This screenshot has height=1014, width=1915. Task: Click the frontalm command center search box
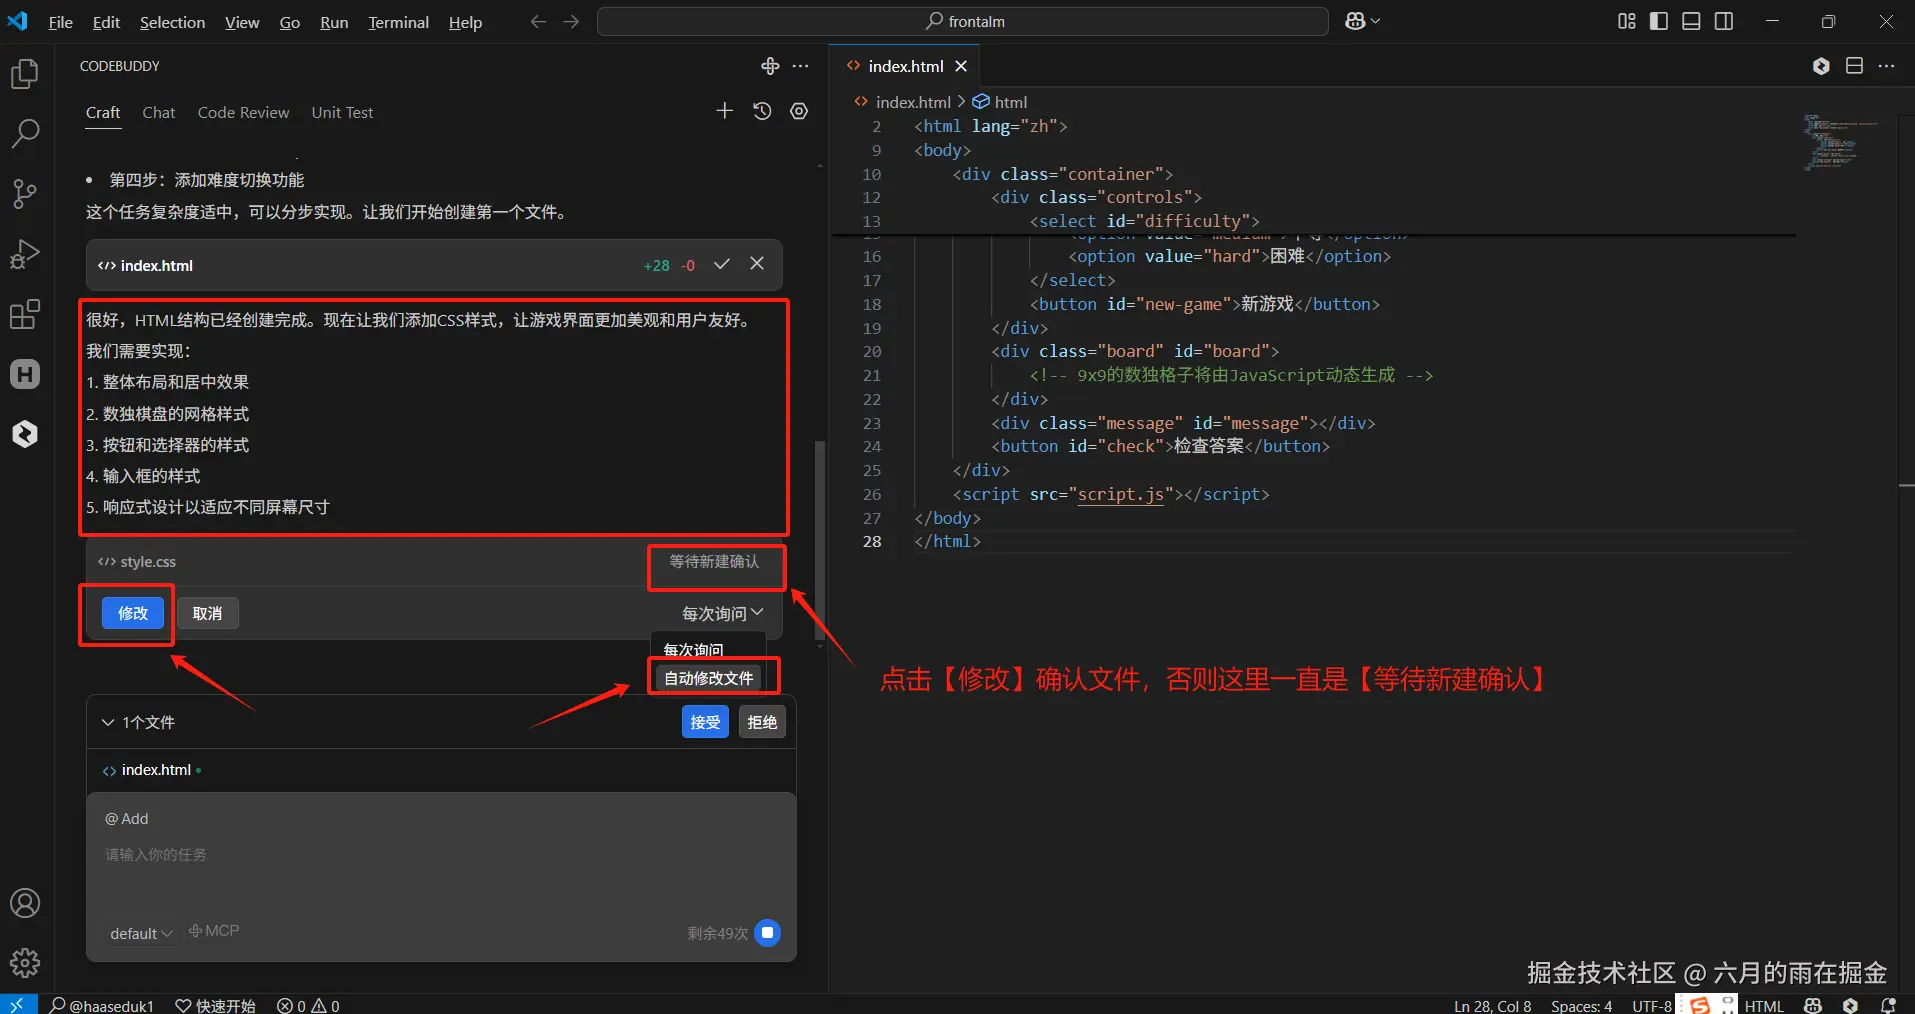(x=963, y=22)
